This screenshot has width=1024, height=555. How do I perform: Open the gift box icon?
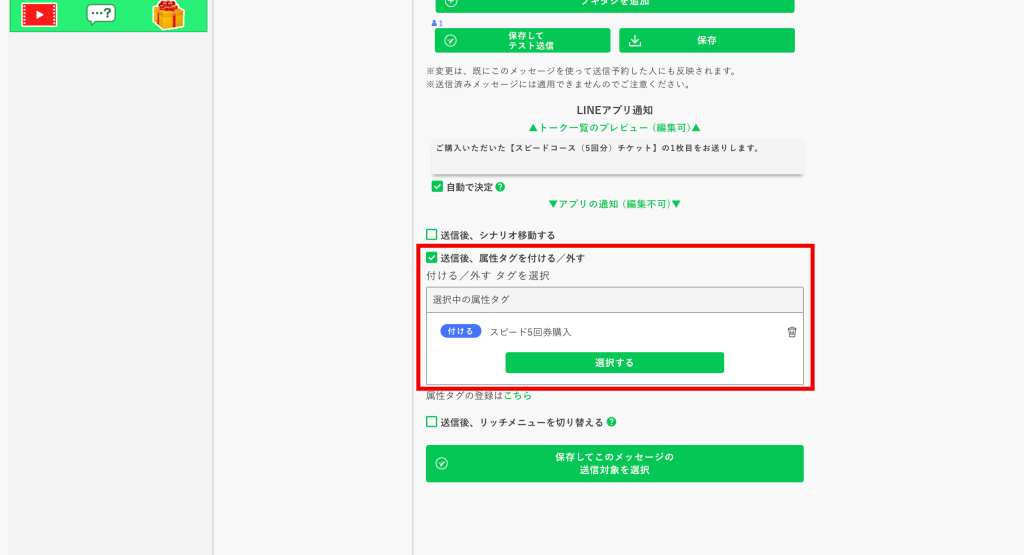pos(168,15)
